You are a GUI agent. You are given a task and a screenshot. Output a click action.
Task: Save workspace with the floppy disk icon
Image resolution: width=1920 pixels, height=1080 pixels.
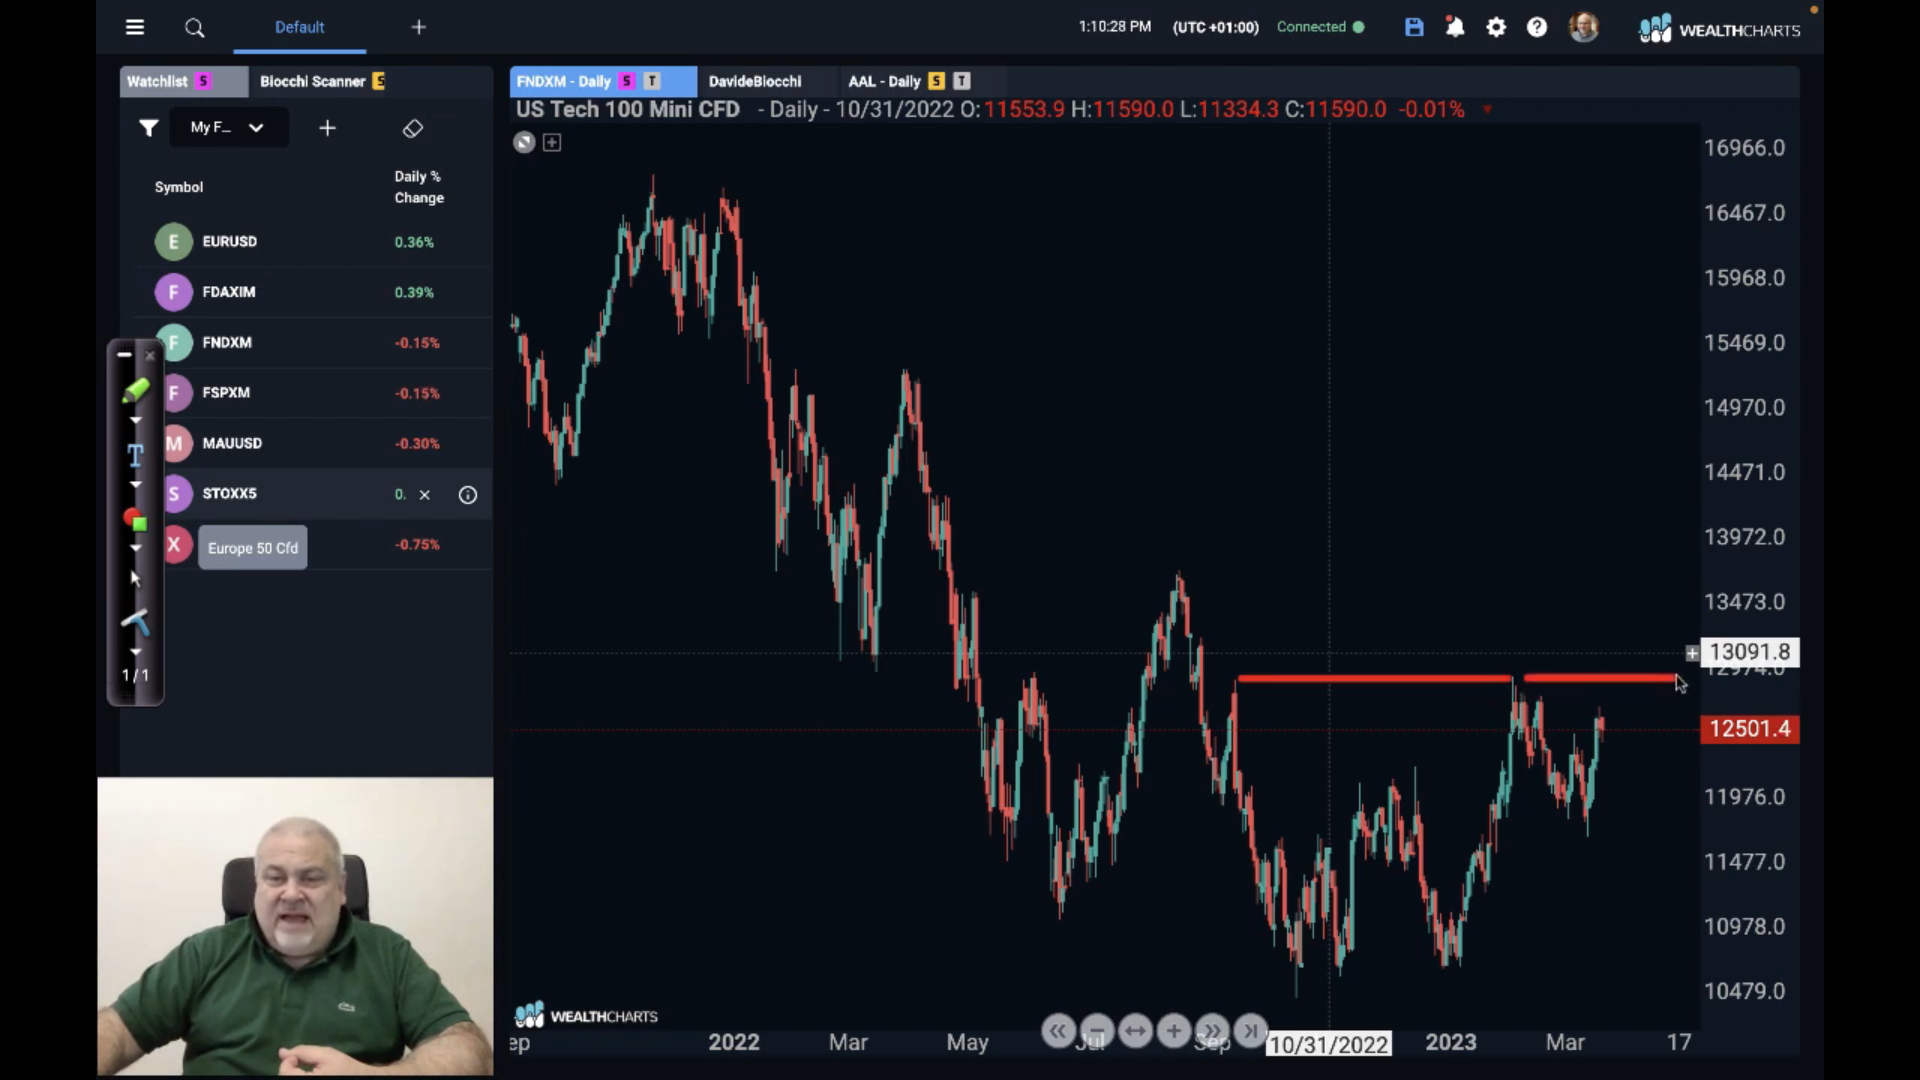tap(1414, 27)
